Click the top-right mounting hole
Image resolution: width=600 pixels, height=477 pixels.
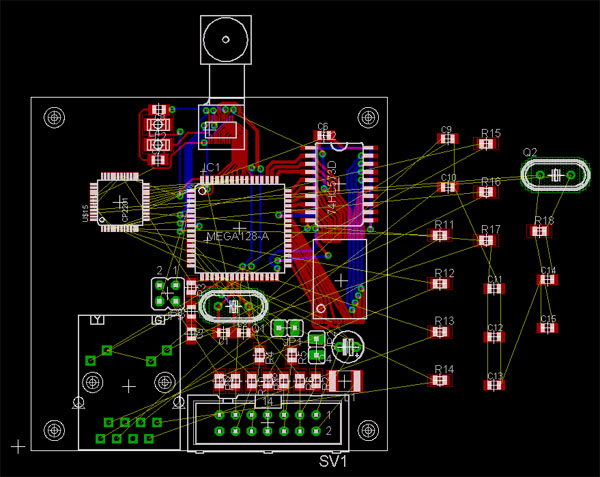coord(368,117)
